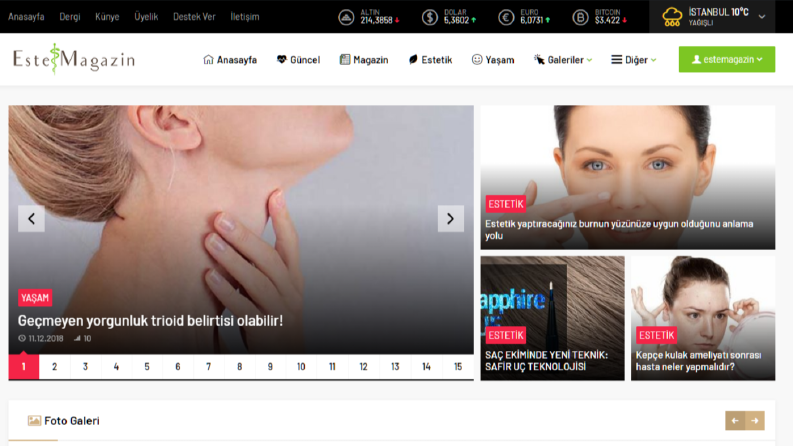Viewport: 793px width, 446px height.
Task: Click the dollar sign currency icon
Action: coord(429,17)
